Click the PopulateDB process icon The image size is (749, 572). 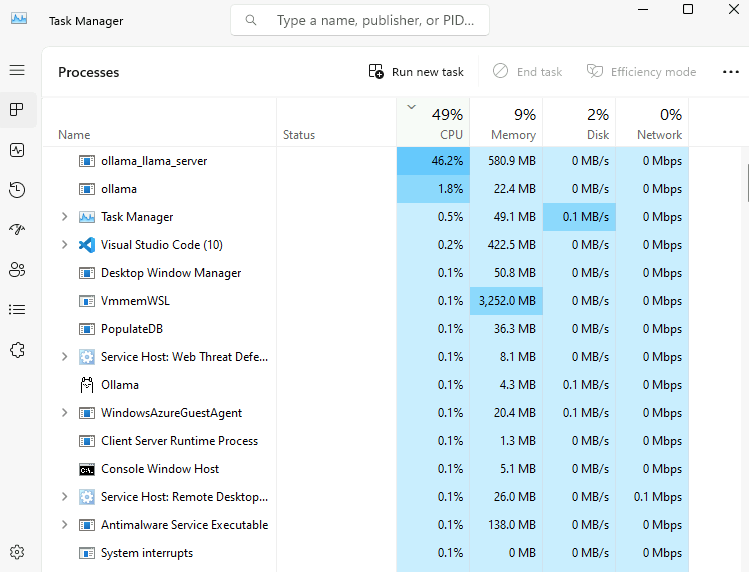point(87,329)
